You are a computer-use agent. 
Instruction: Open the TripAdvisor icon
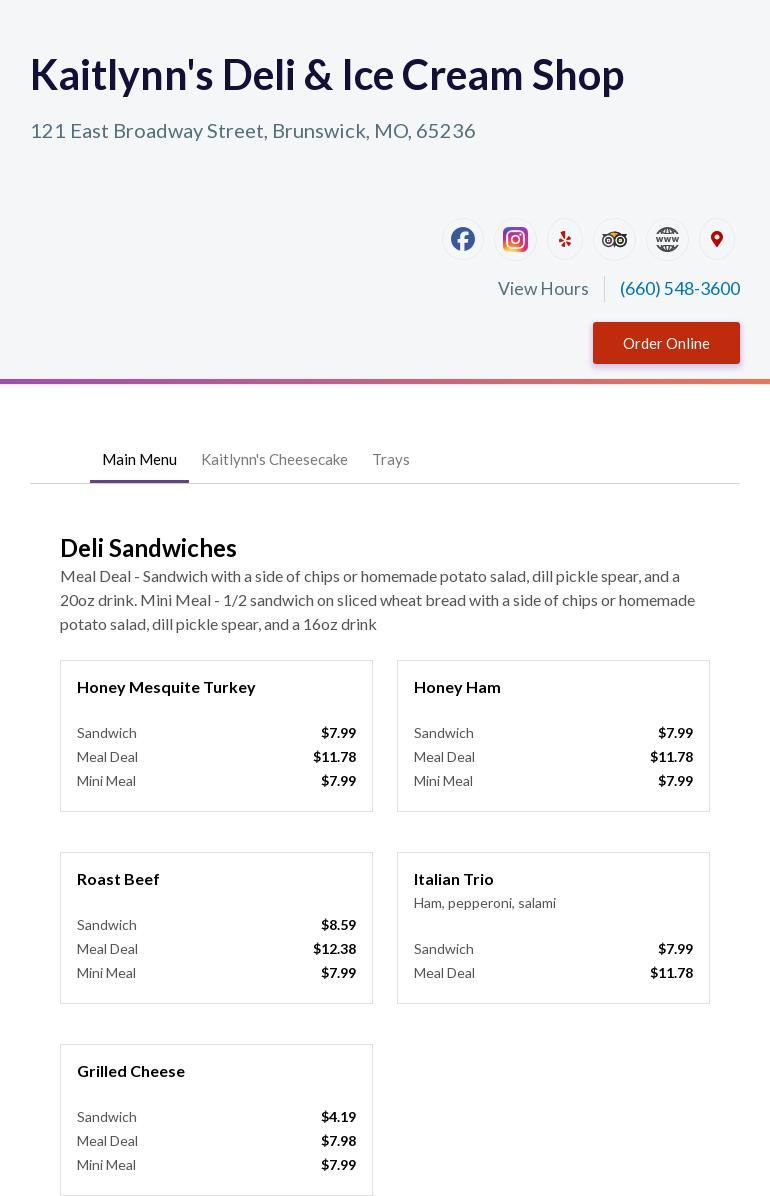tap(615, 239)
